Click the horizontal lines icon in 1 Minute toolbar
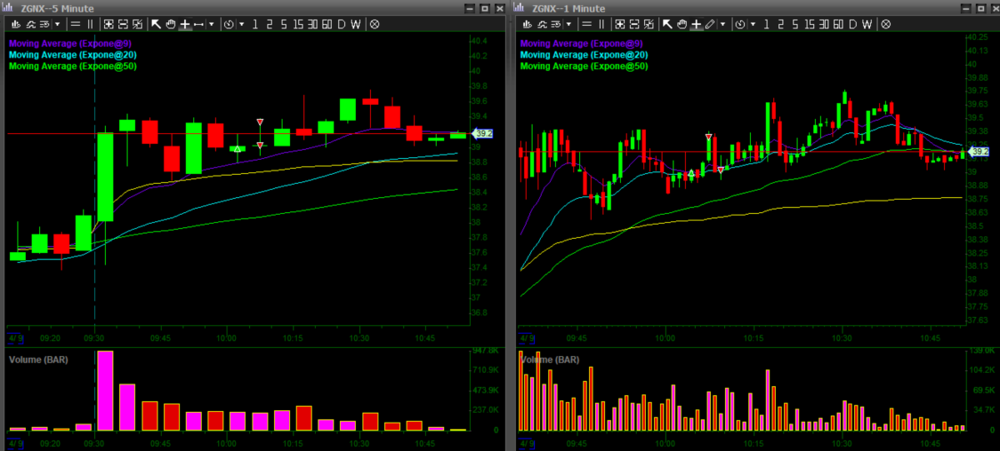 586,23
